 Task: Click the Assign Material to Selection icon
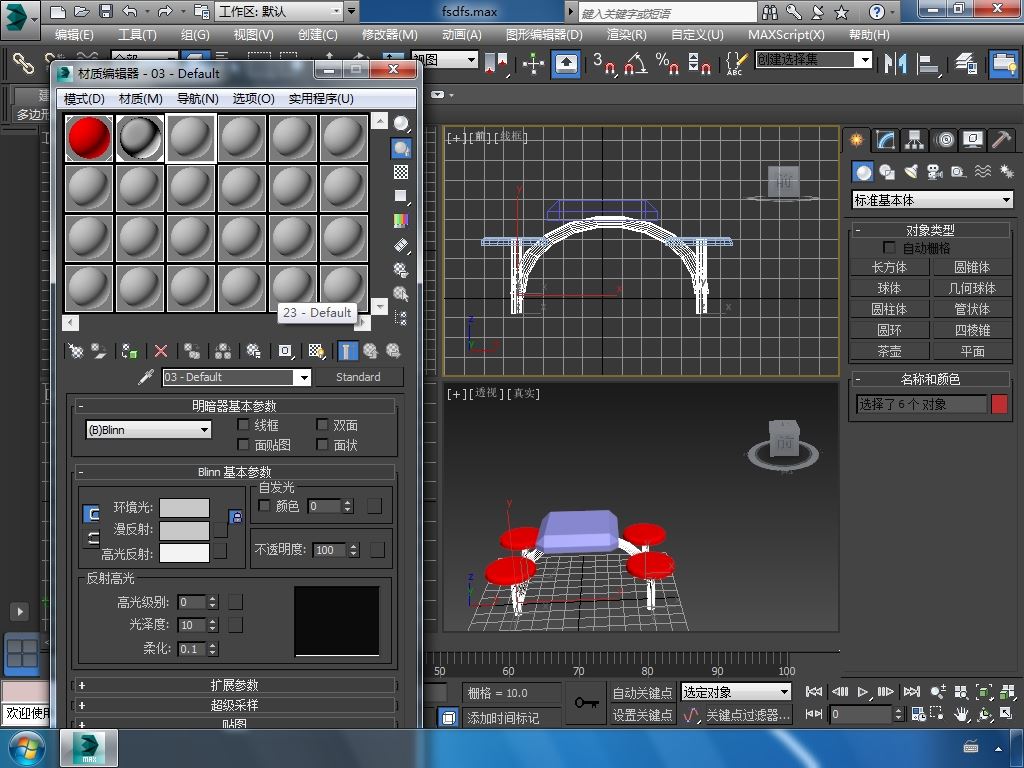pyautogui.click(x=129, y=351)
